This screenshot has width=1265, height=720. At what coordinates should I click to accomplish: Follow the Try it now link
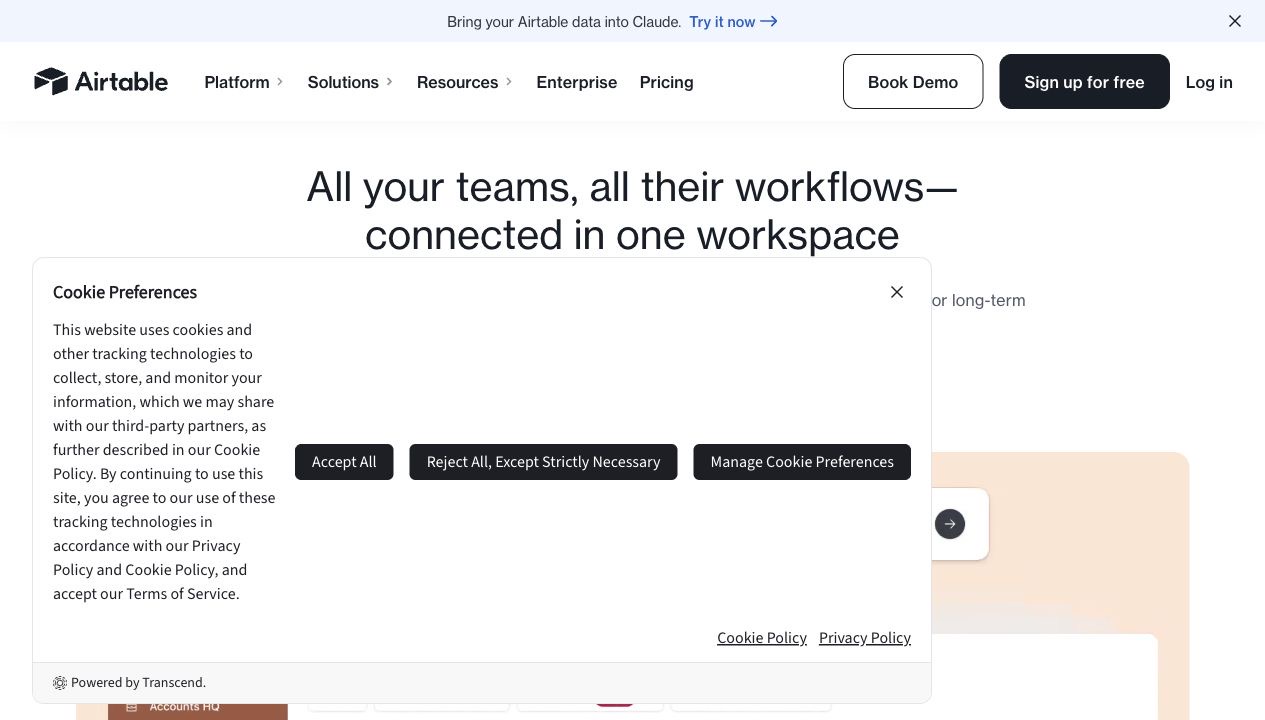pos(733,21)
